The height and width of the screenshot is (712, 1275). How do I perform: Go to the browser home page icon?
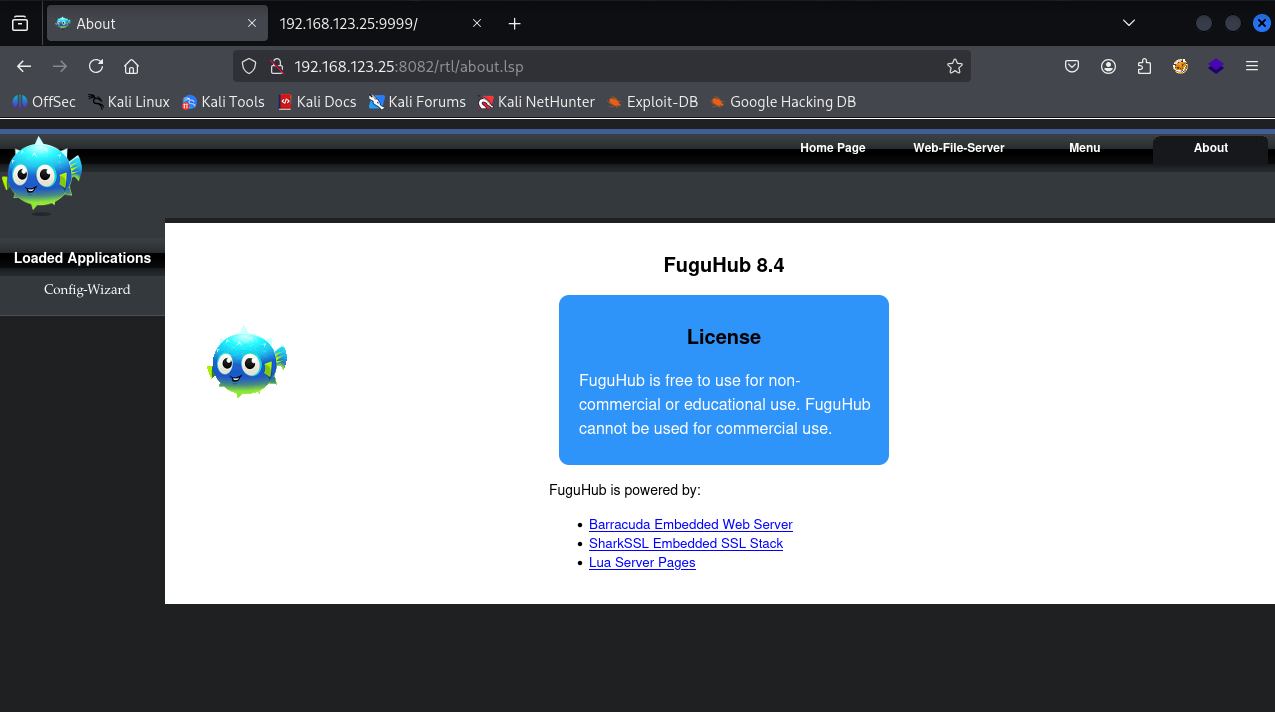coord(131,66)
